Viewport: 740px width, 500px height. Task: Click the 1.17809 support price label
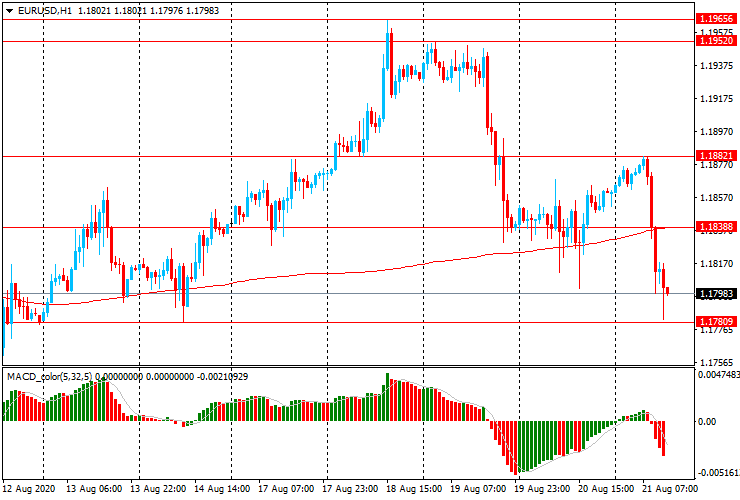pyautogui.click(x=716, y=322)
